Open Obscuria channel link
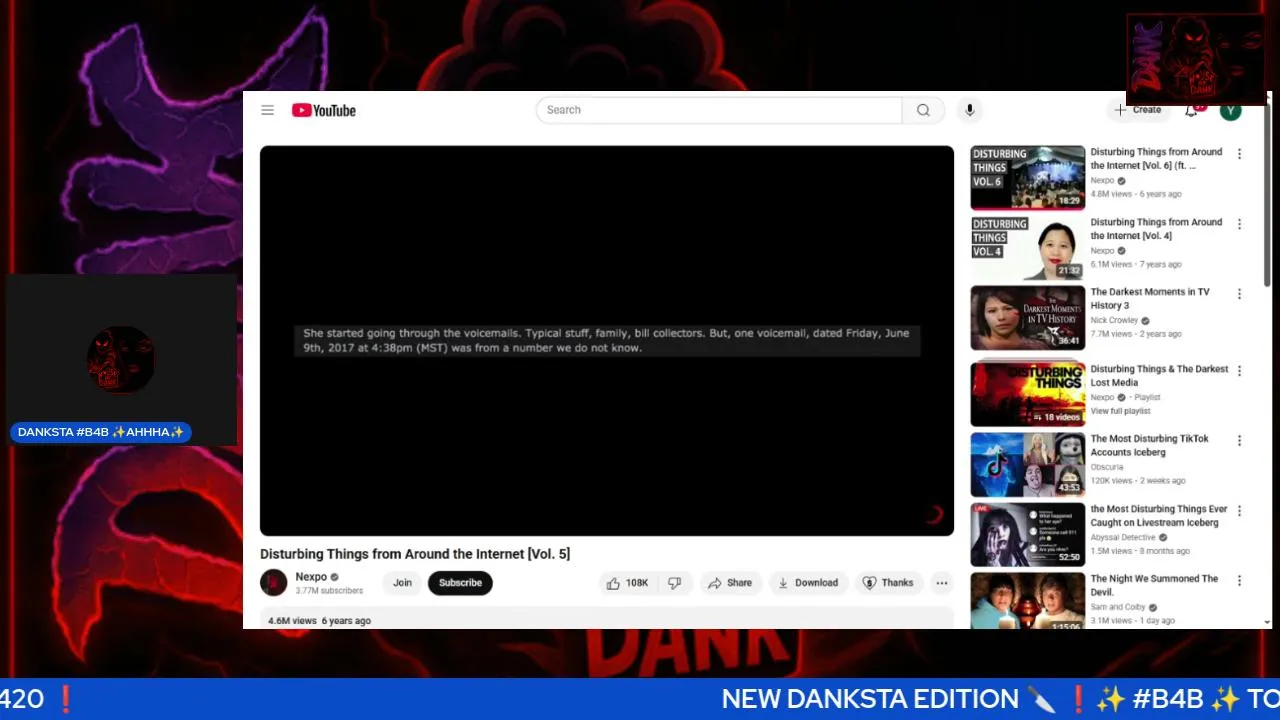This screenshot has width=1280, height=720. tap(1106, 467)
